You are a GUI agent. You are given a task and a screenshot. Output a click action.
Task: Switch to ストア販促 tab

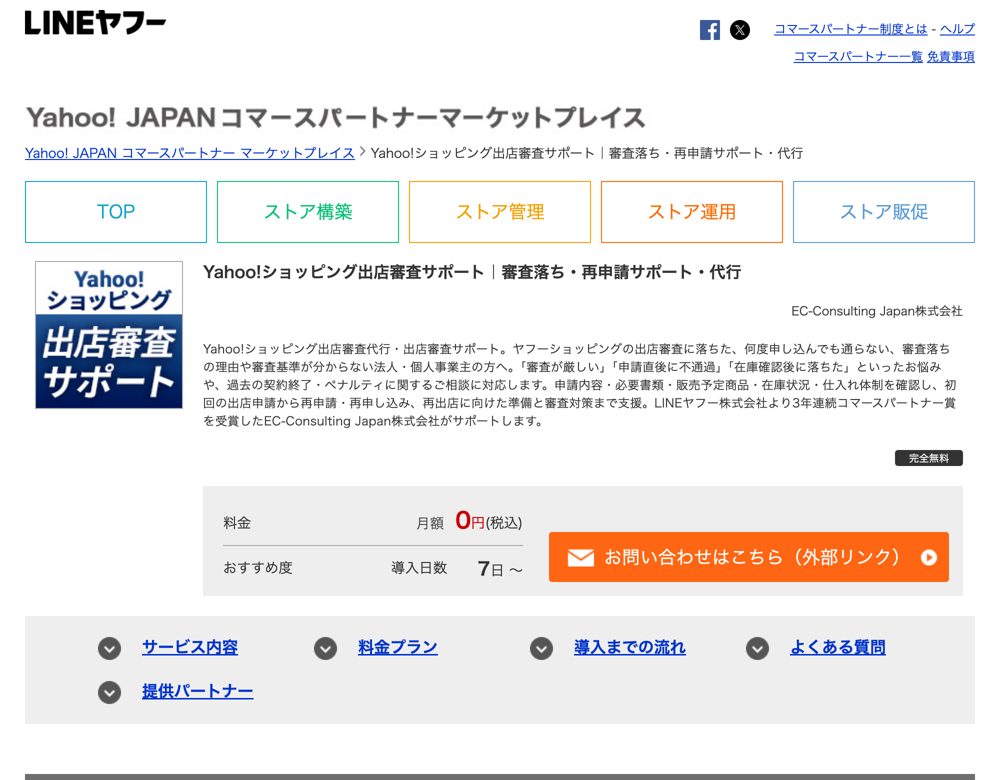click(884, 212)
